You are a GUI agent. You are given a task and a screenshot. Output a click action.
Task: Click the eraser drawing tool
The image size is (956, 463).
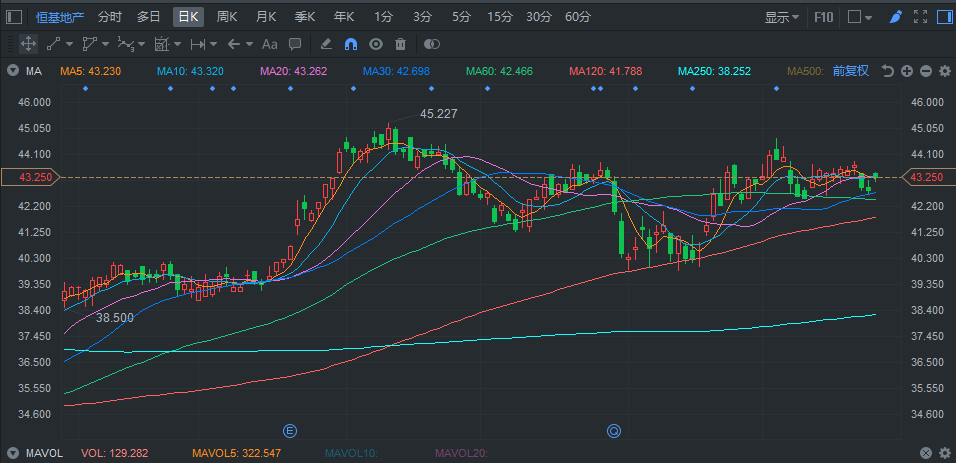click(x=325, y=44)
